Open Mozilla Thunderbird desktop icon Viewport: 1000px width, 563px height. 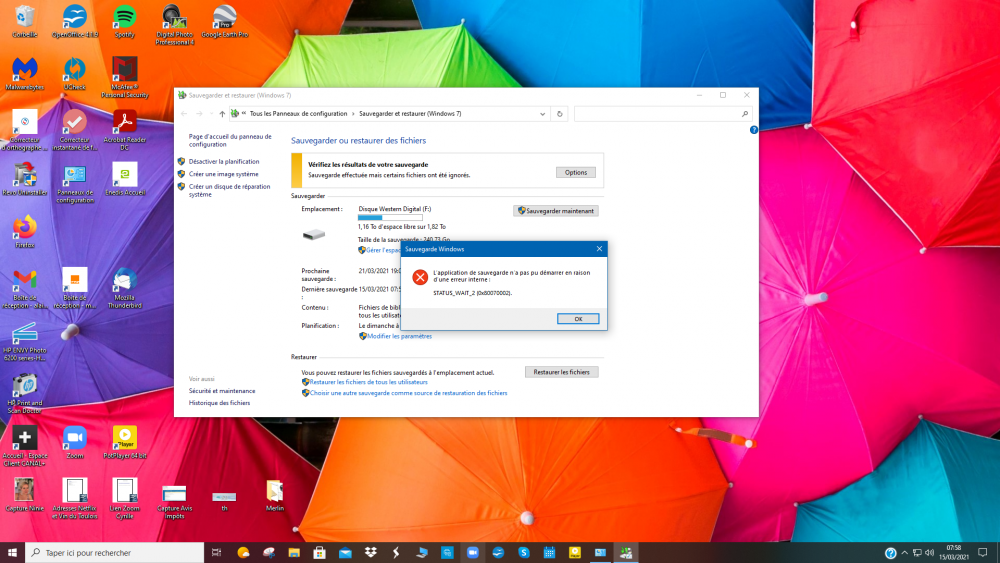(124, 280)
